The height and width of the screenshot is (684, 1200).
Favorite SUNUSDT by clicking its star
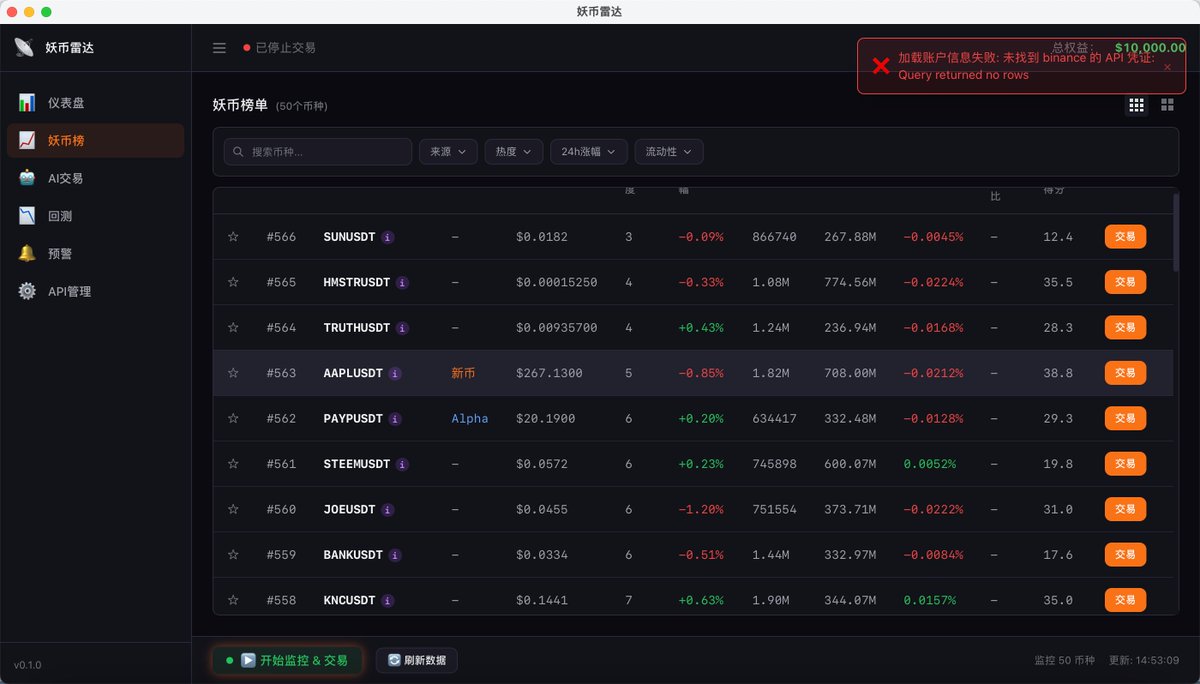[x=233, y=236]
